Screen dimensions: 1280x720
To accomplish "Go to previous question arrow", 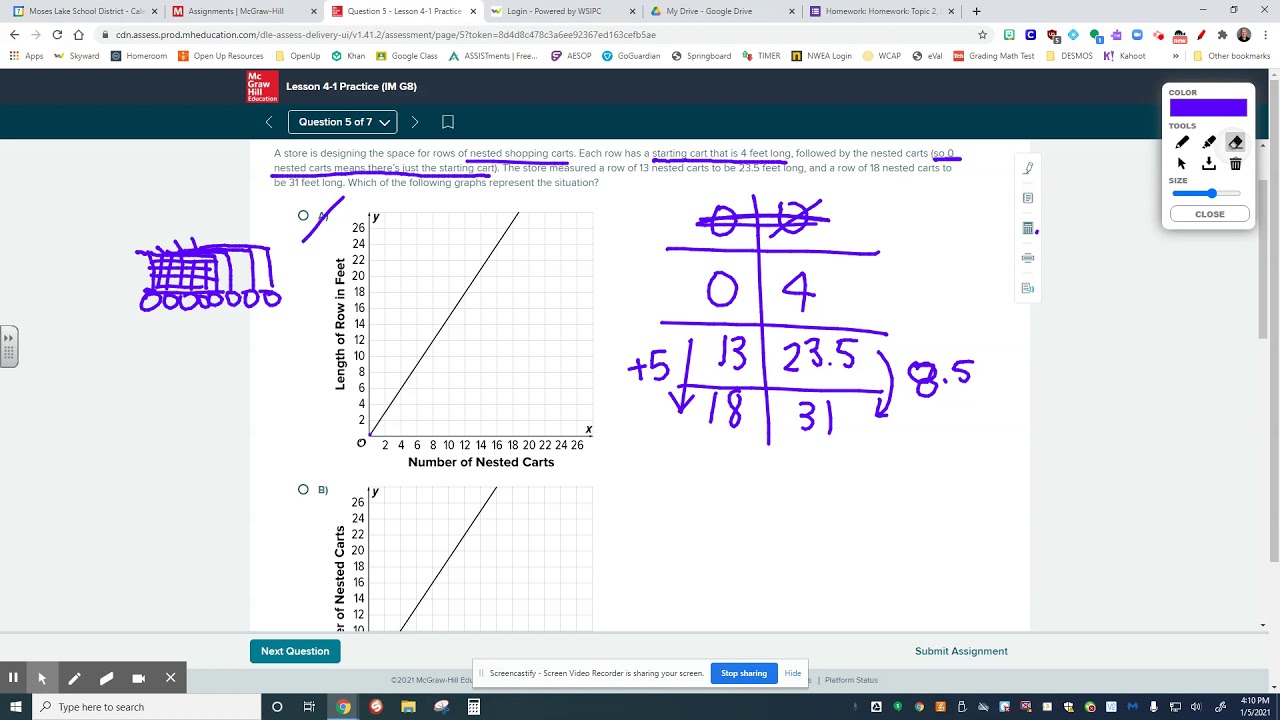I will (x=269, y=122).
